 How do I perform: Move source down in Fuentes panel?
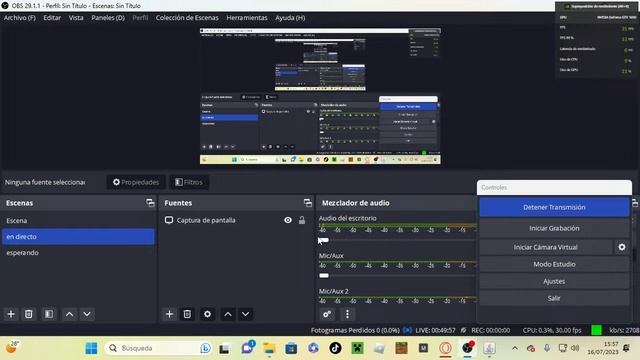[245, 314]
